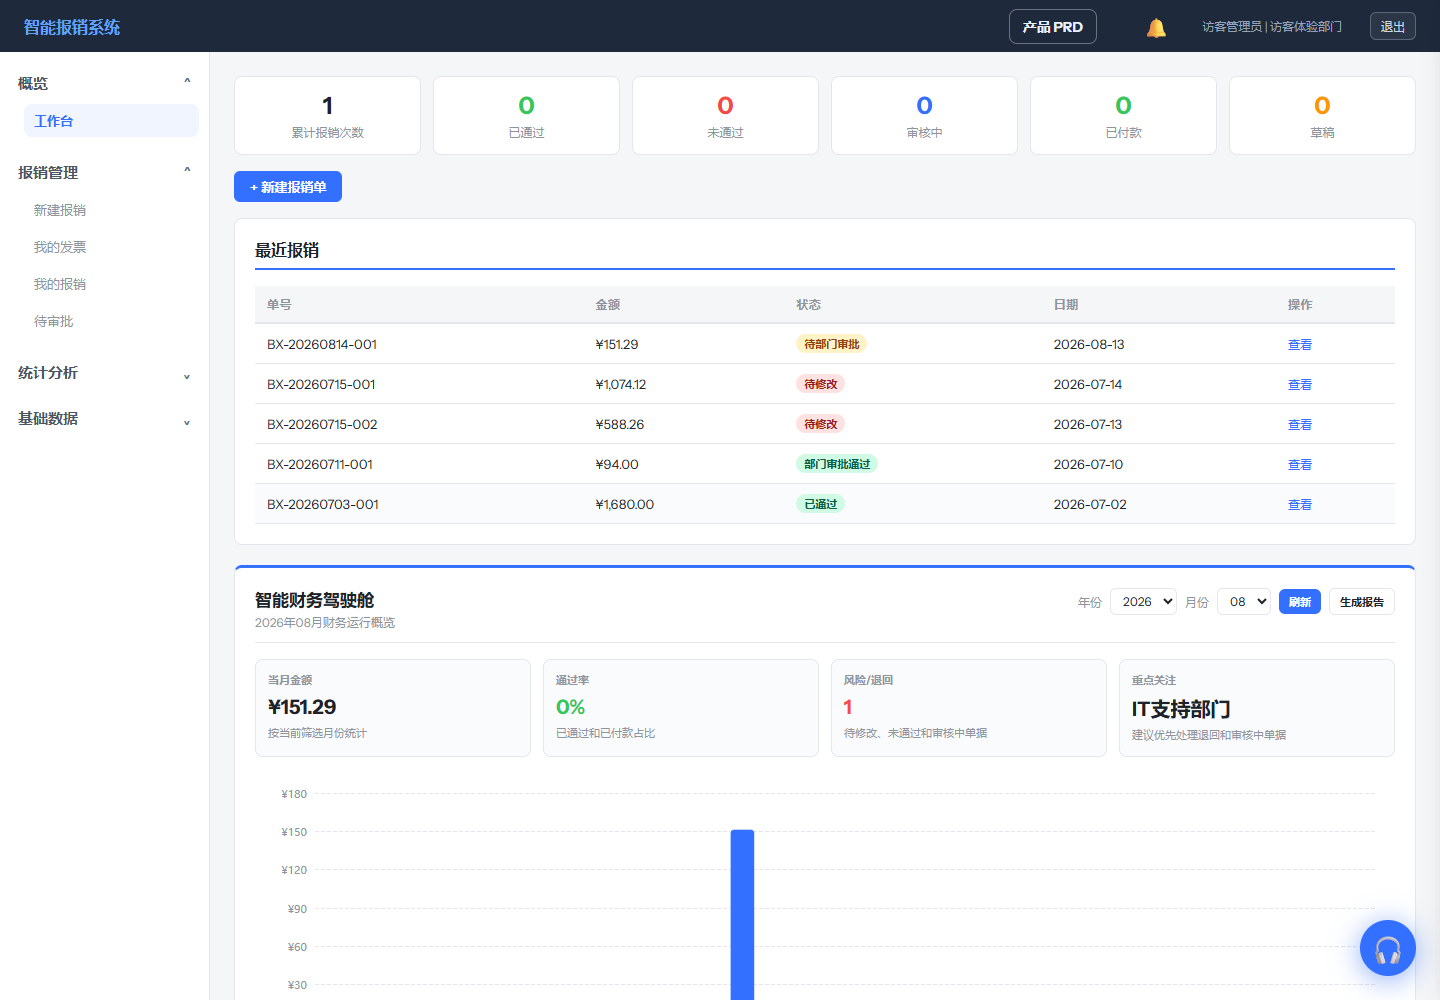The height and width of the screenshot is (1000, 1440).
Task: Click the green 已通过 status tag in the table
Action: [x=821, y=504]
